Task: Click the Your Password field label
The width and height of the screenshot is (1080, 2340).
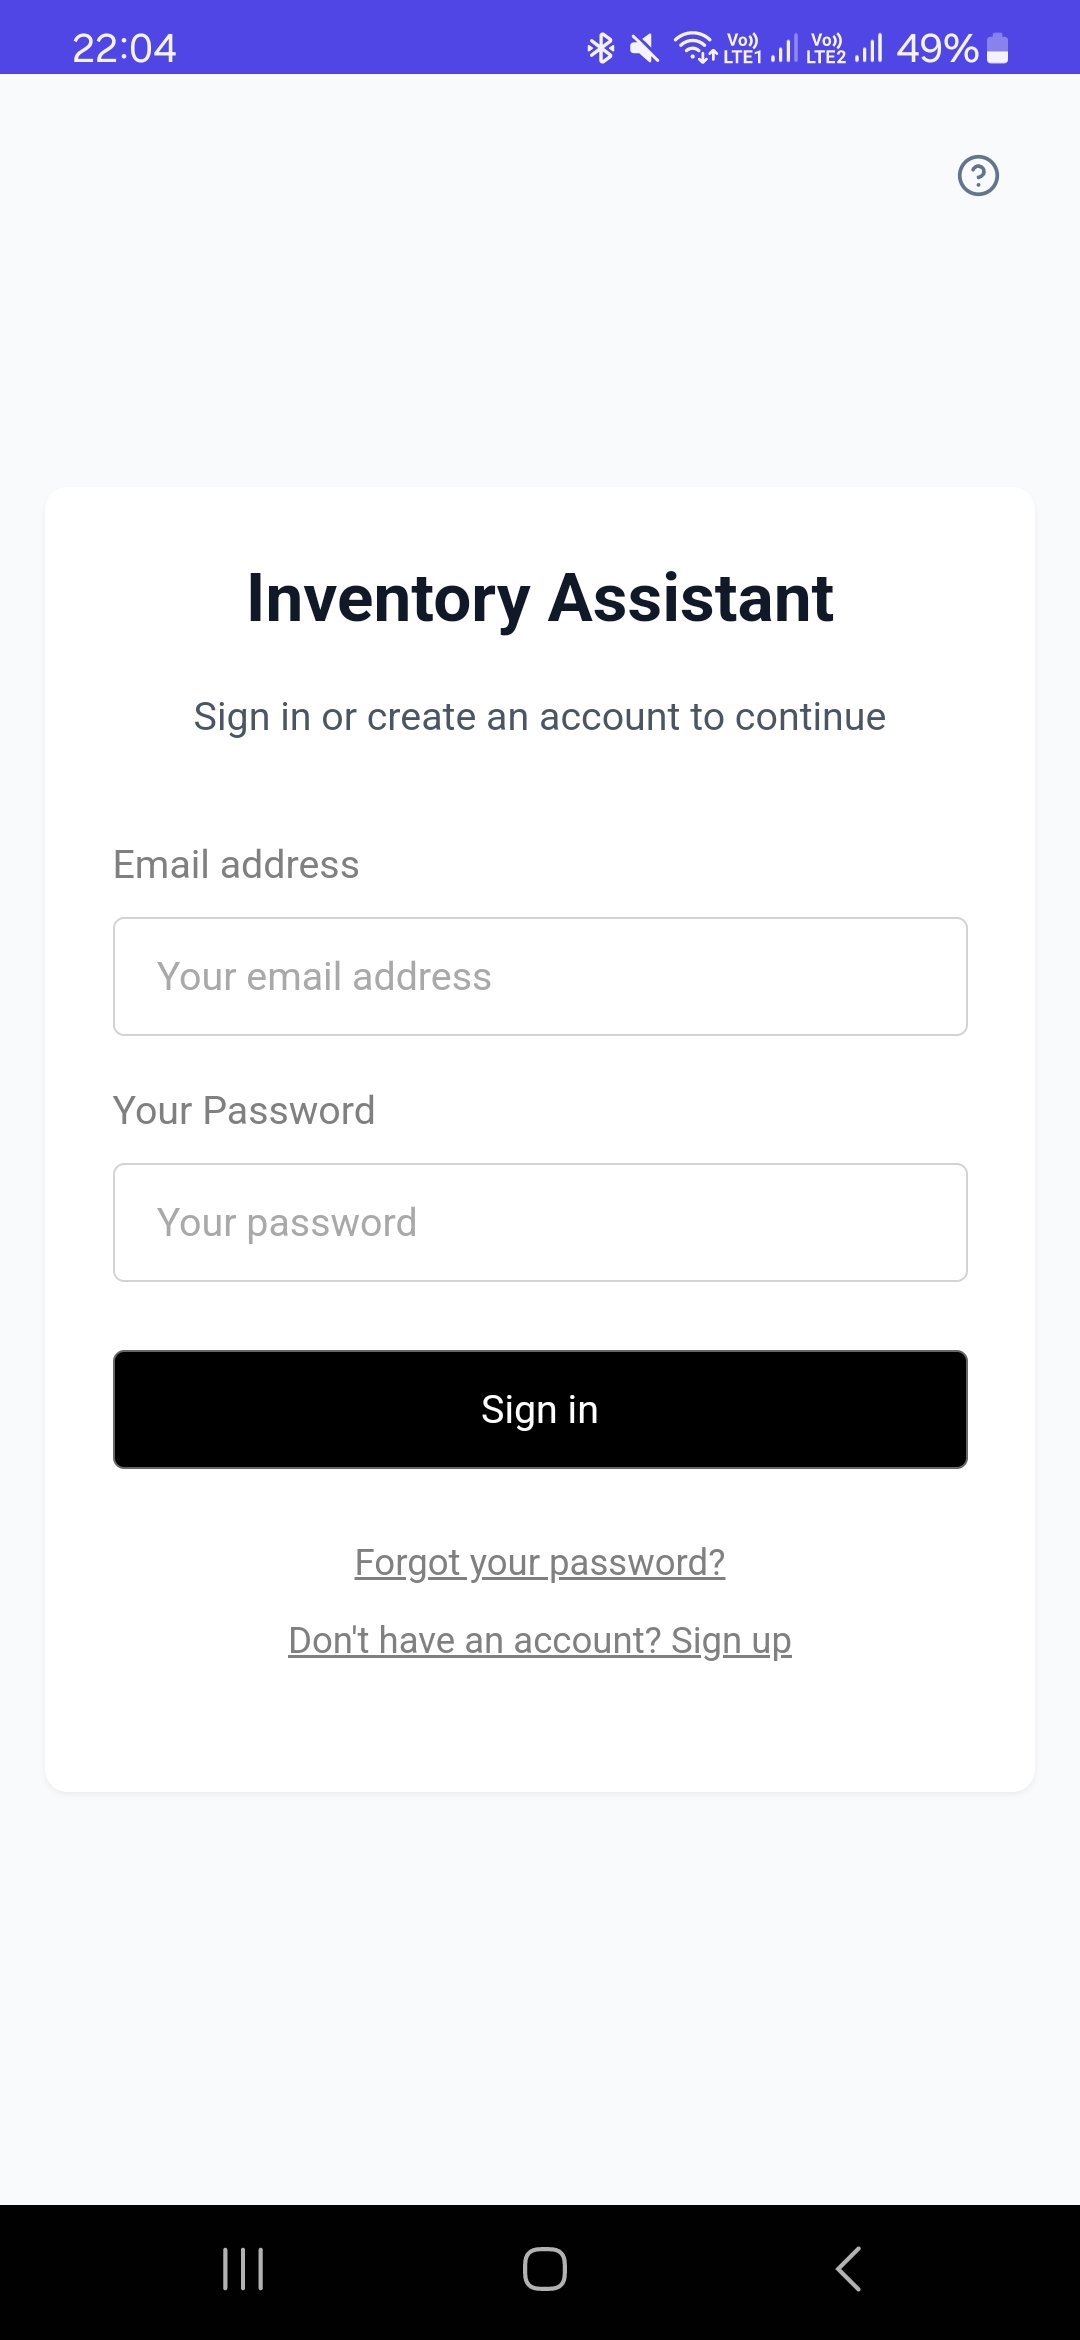Action: (244, 1111)
